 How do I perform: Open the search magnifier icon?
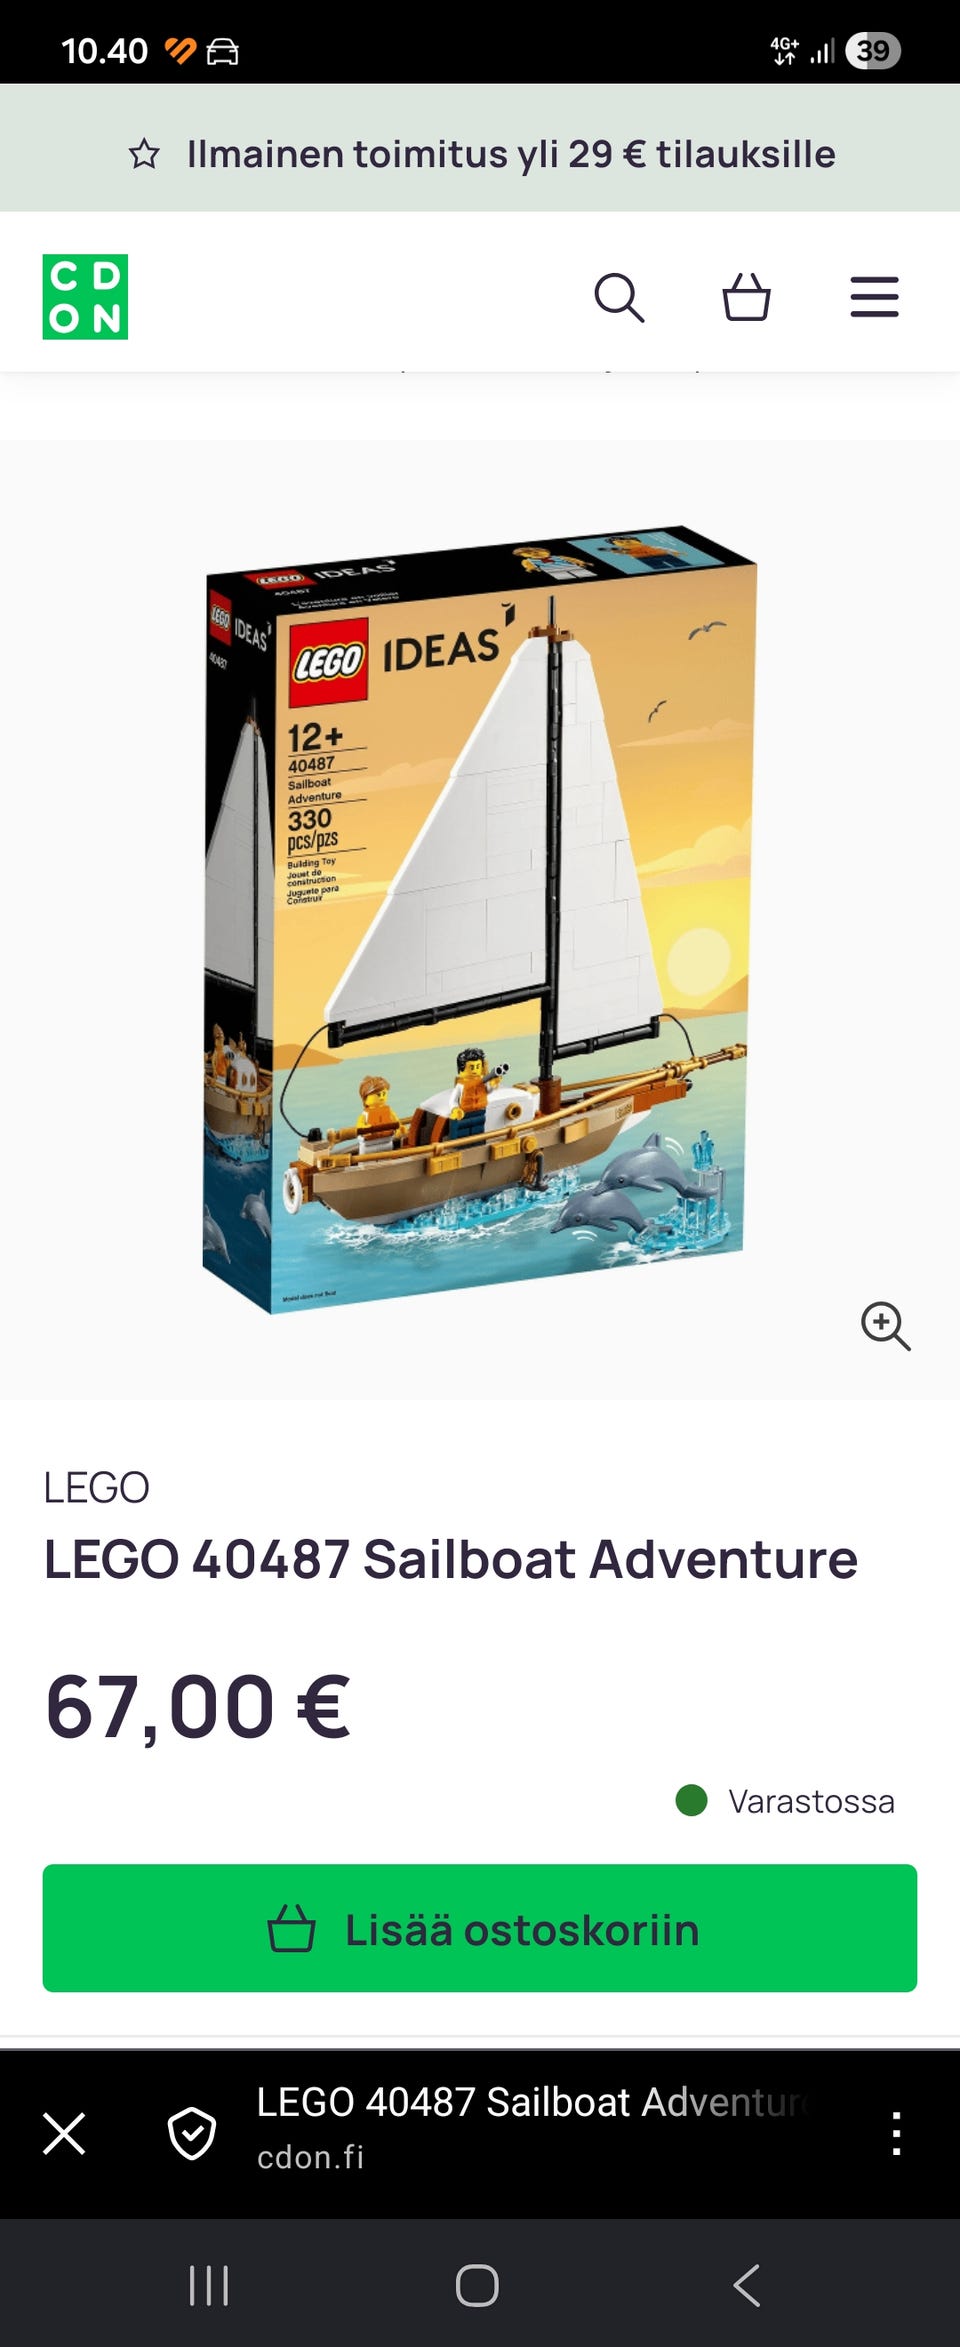coord(619,297)
